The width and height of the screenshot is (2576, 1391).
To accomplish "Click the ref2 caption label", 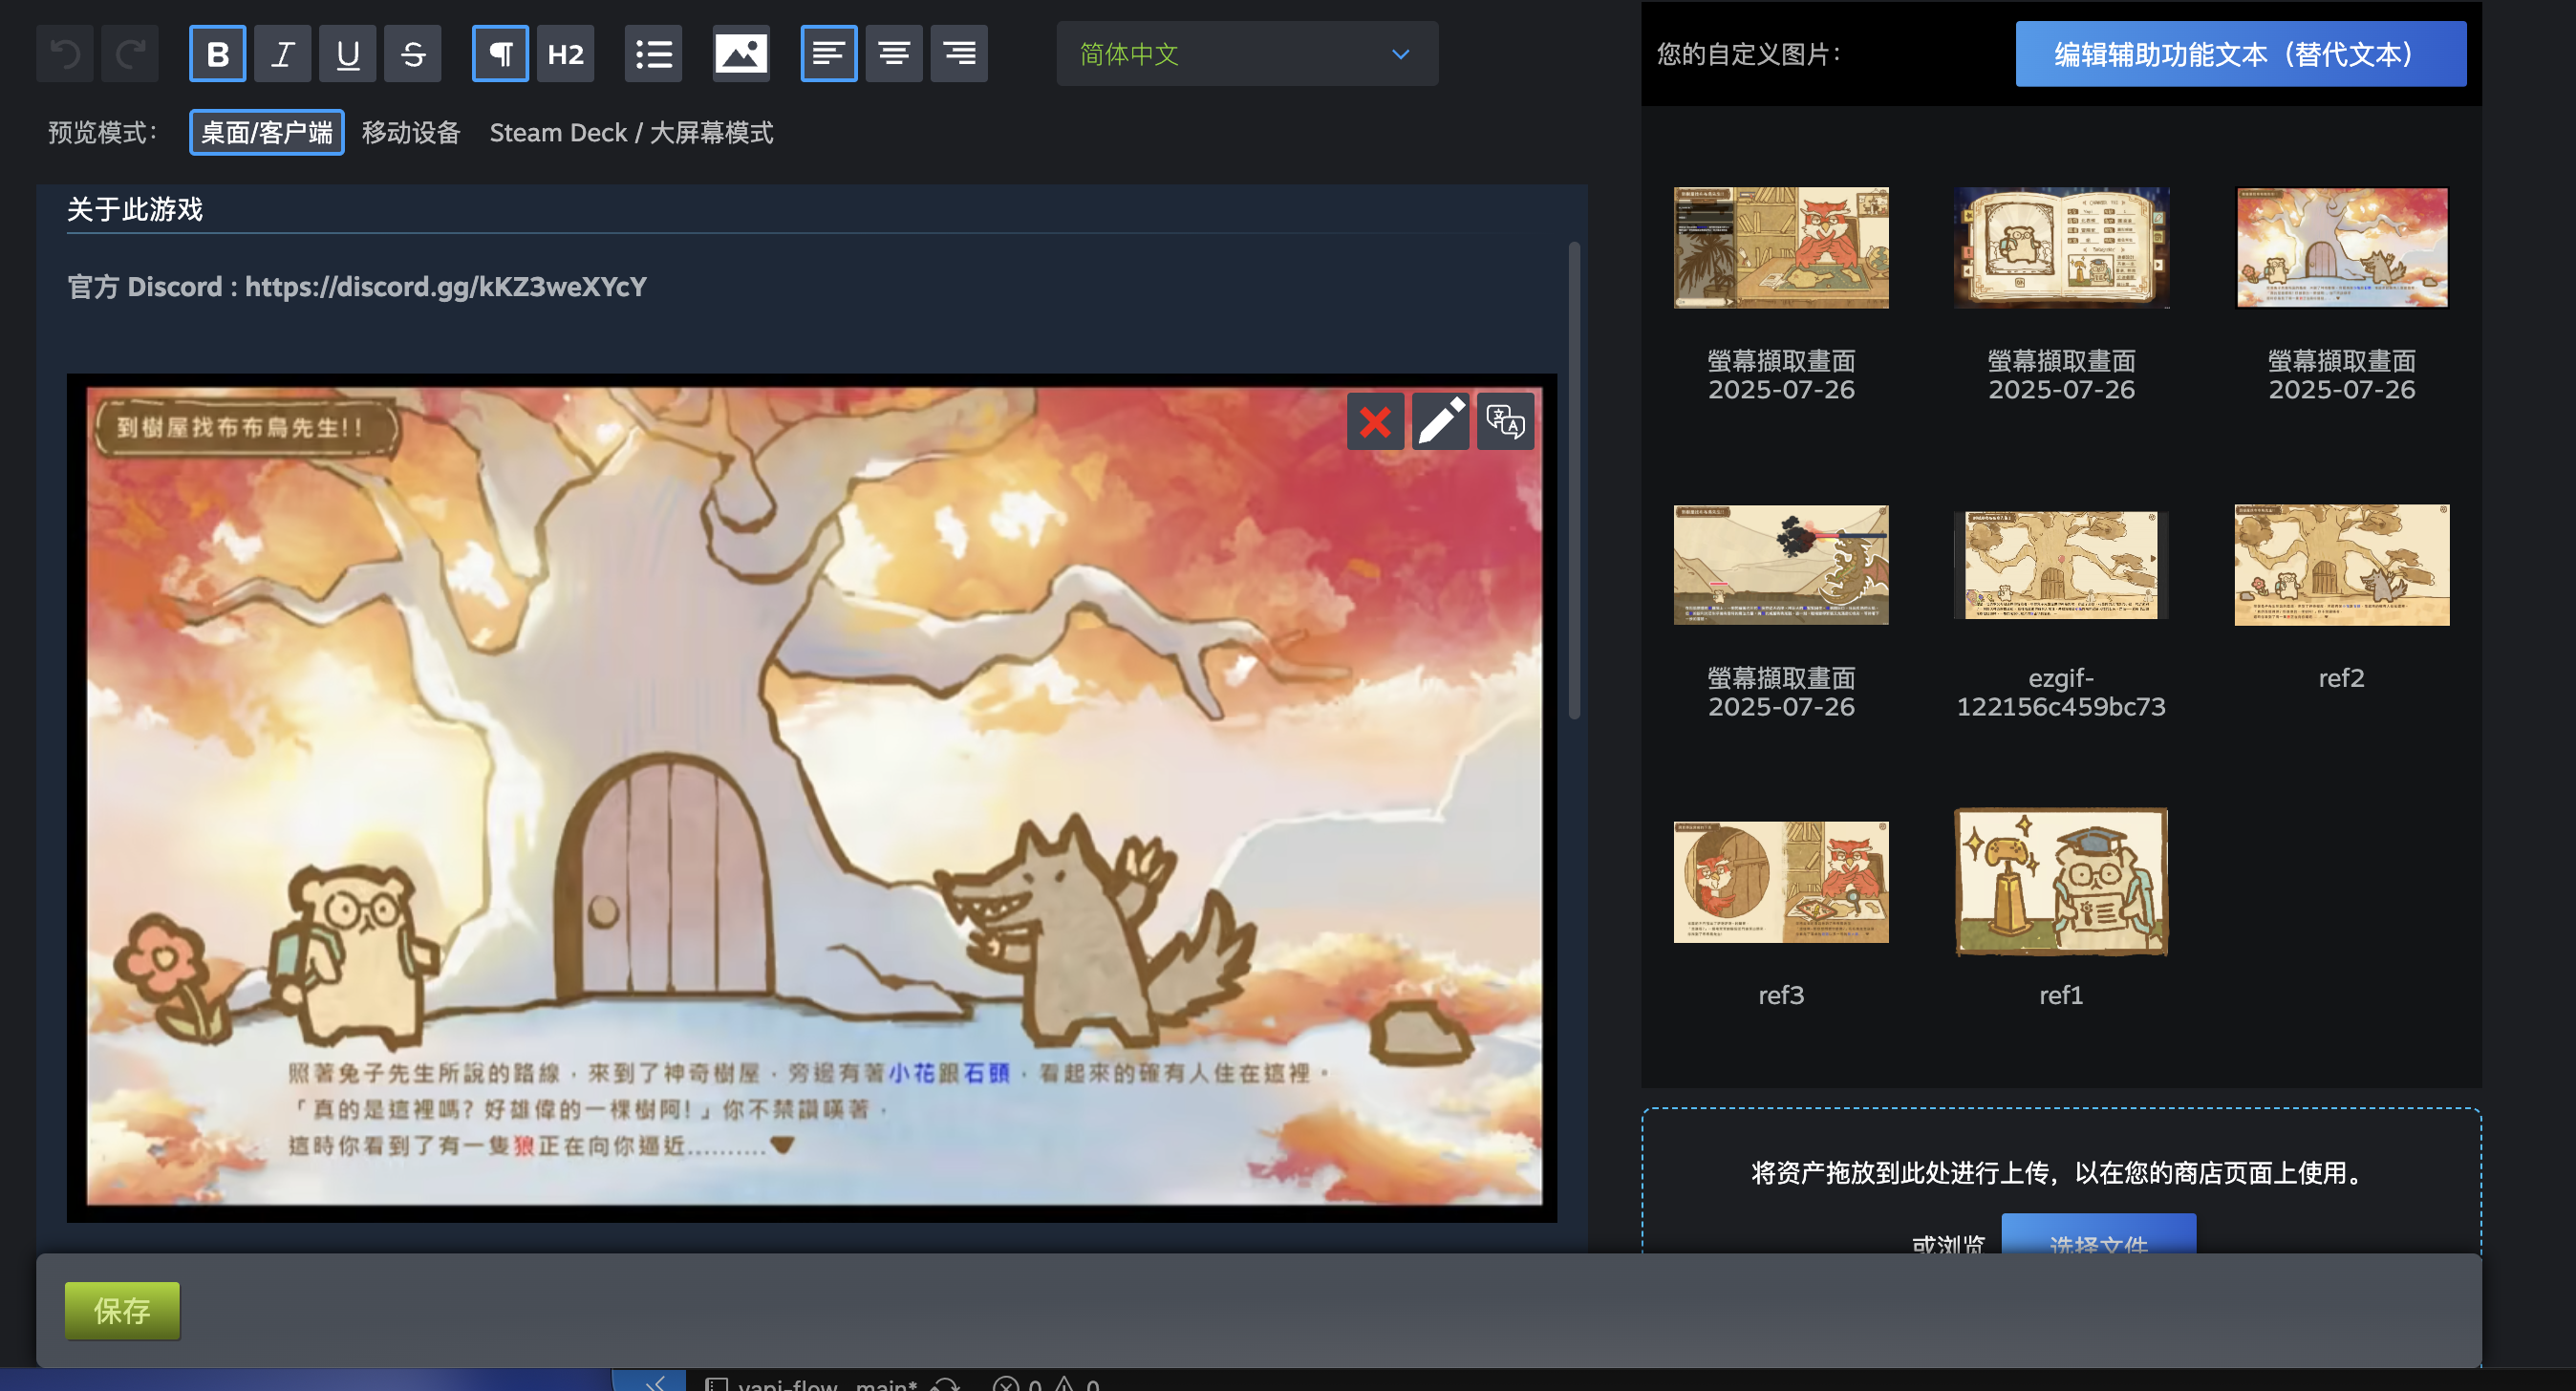I will 2341,678.
